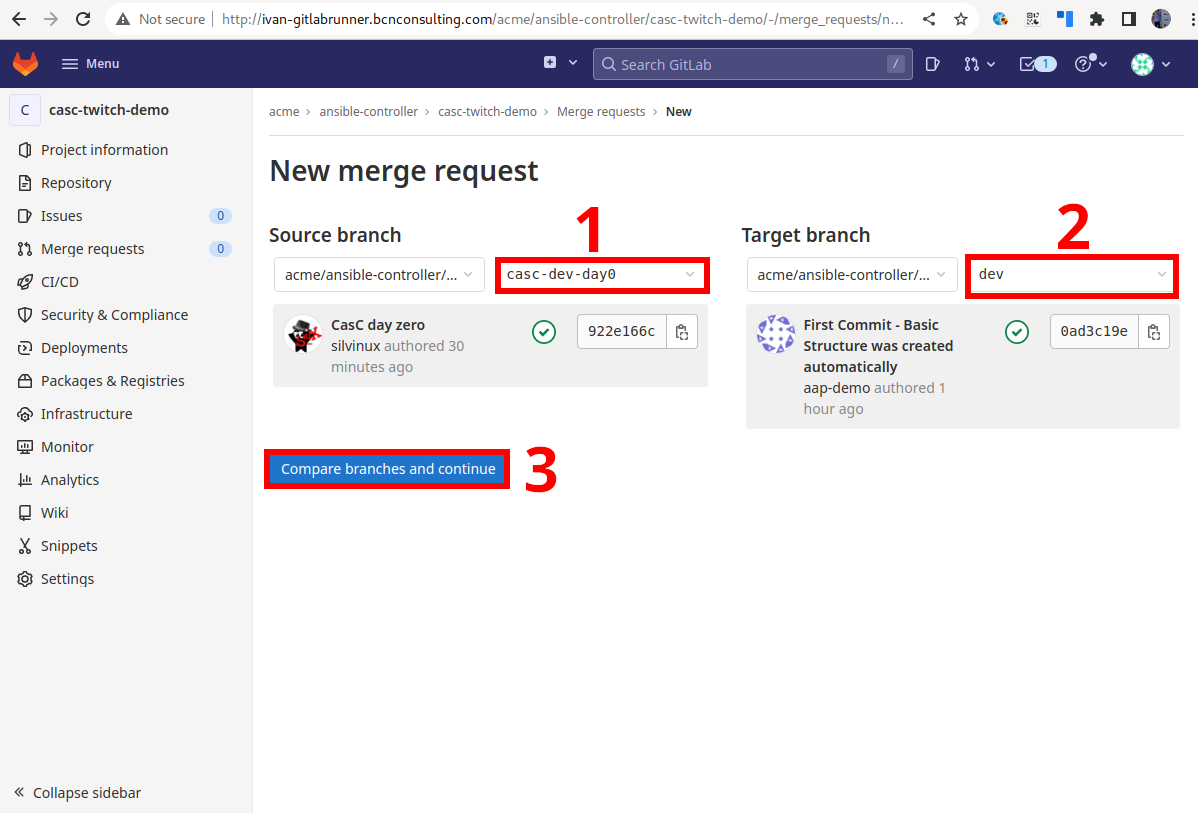Reload the page
The image size is (1198, 813).
coord(83,19)
